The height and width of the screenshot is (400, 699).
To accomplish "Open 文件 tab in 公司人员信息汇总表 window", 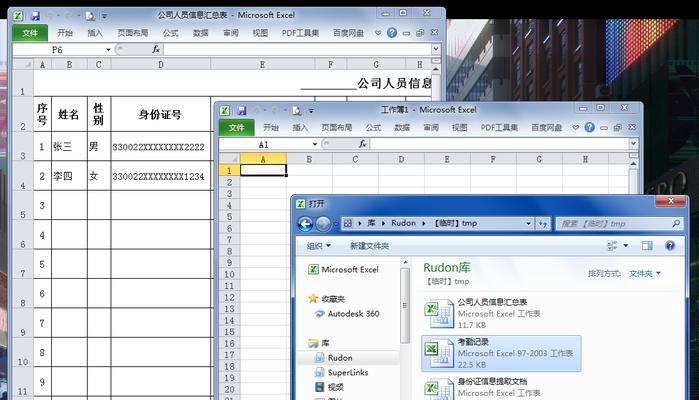I will pos(29,33).
